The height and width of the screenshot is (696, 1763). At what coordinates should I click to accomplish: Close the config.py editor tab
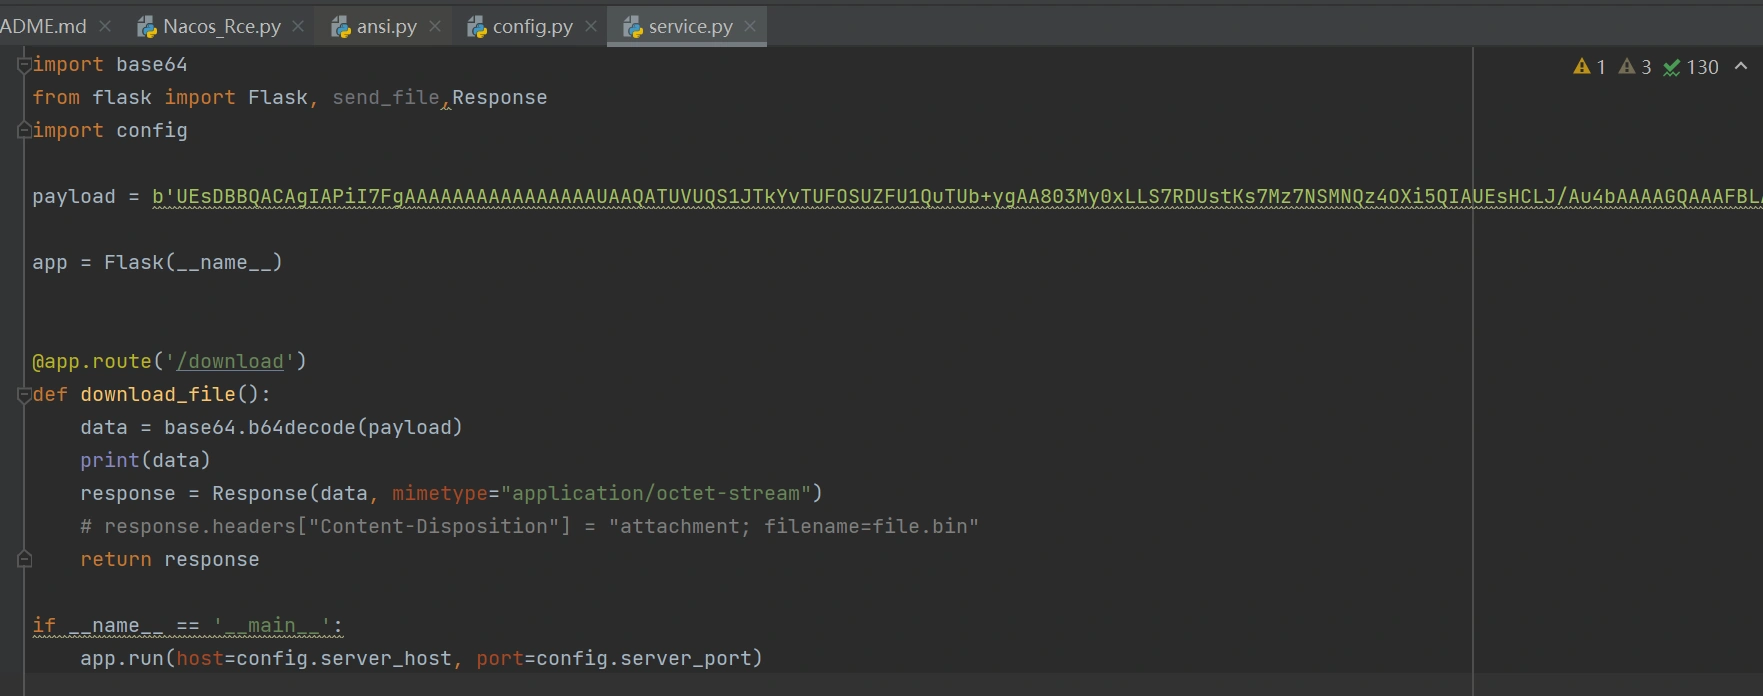click(x=591, y=27)
